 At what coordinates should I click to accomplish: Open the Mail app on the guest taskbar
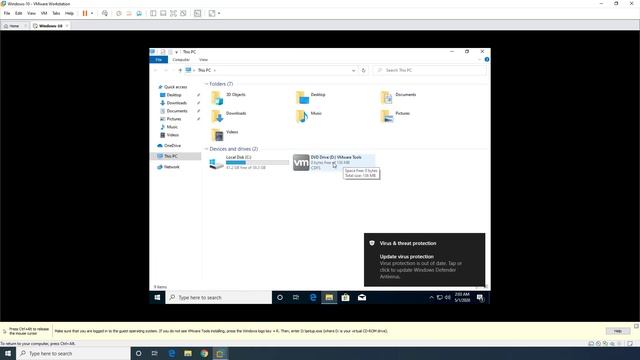coord(362,298)
